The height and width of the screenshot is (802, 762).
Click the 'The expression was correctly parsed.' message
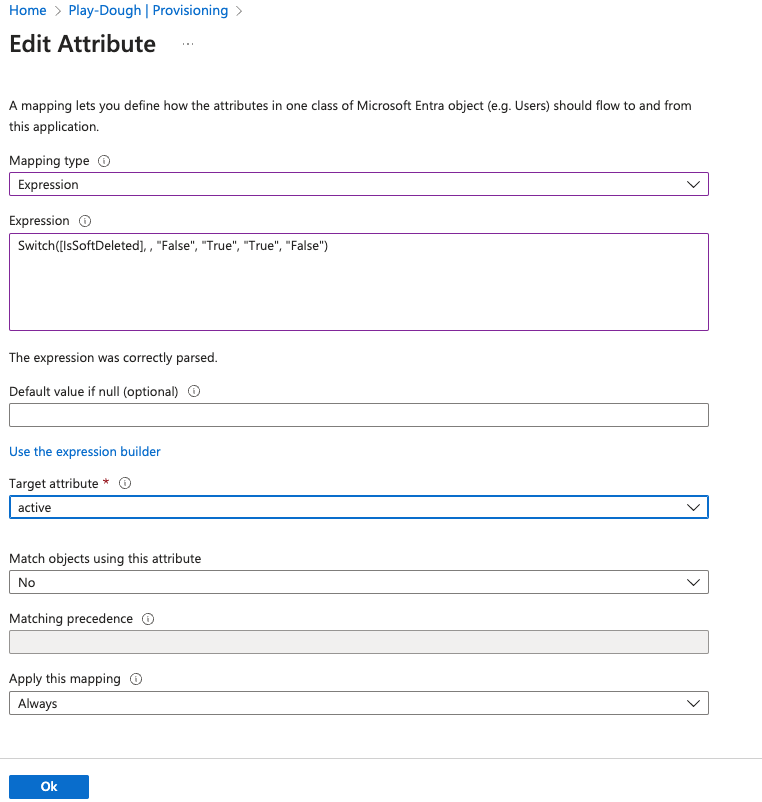pos(113,358)
